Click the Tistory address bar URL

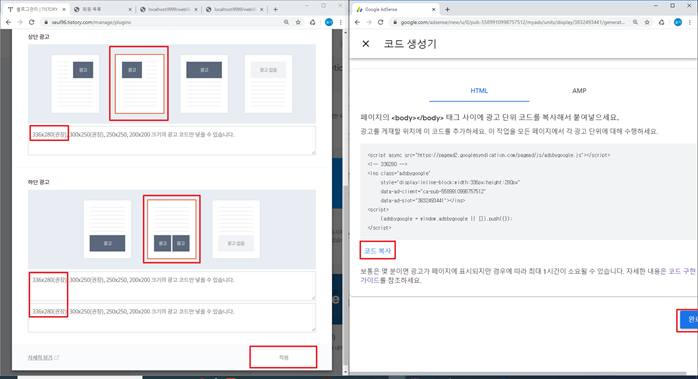(x=92, y=22)
